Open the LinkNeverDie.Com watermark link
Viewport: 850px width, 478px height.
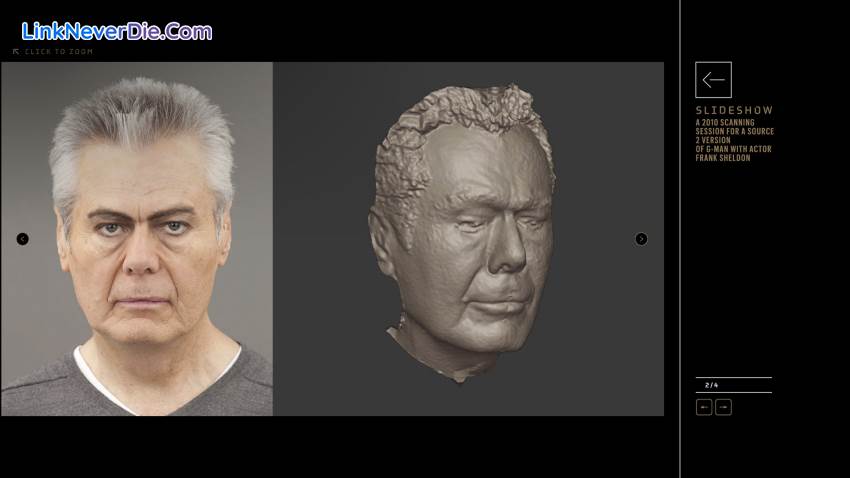point(117,31)
